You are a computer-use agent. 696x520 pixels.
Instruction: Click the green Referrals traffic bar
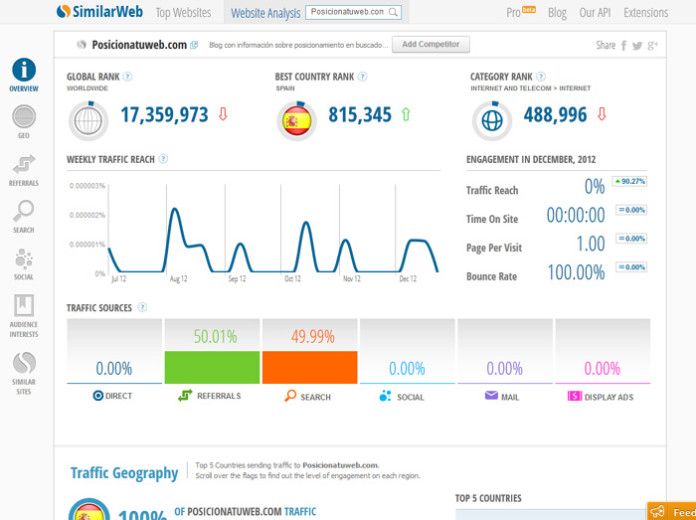coord(211,366)
